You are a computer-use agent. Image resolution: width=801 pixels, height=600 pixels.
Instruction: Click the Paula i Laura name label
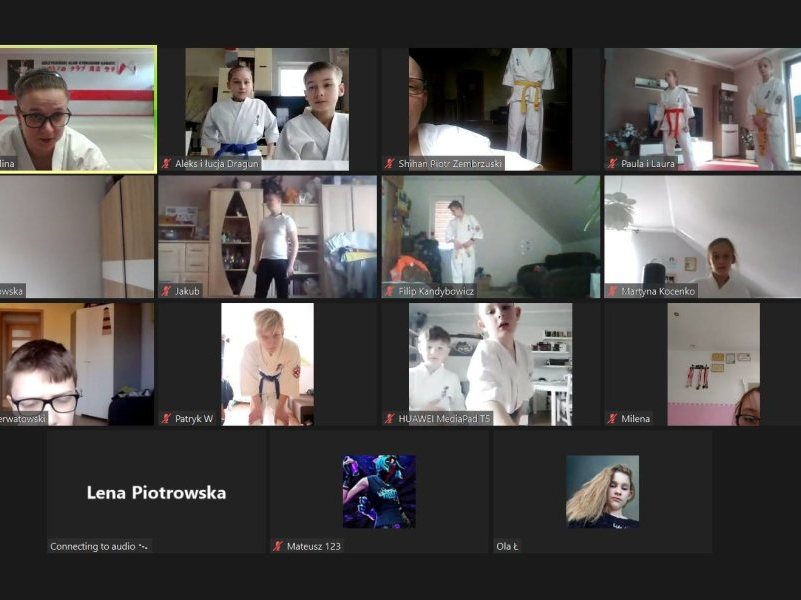(x=648, y=163)
